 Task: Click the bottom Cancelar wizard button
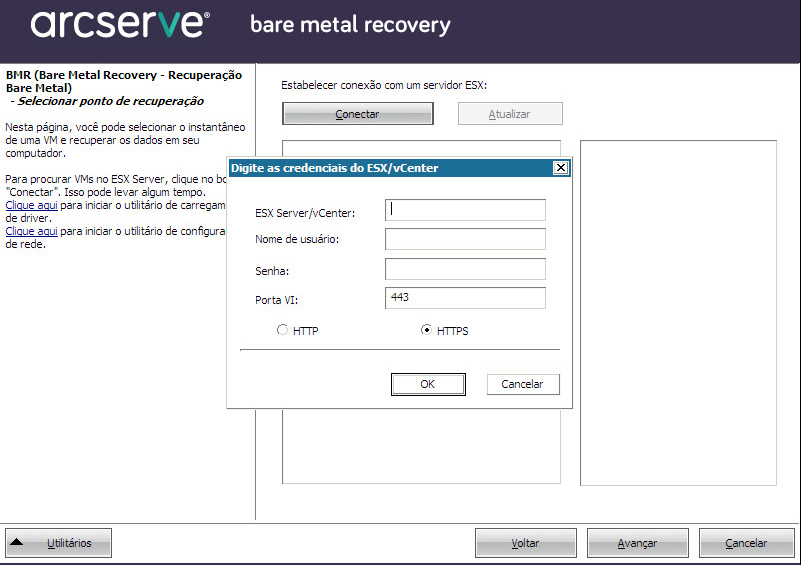pos(746,543)
